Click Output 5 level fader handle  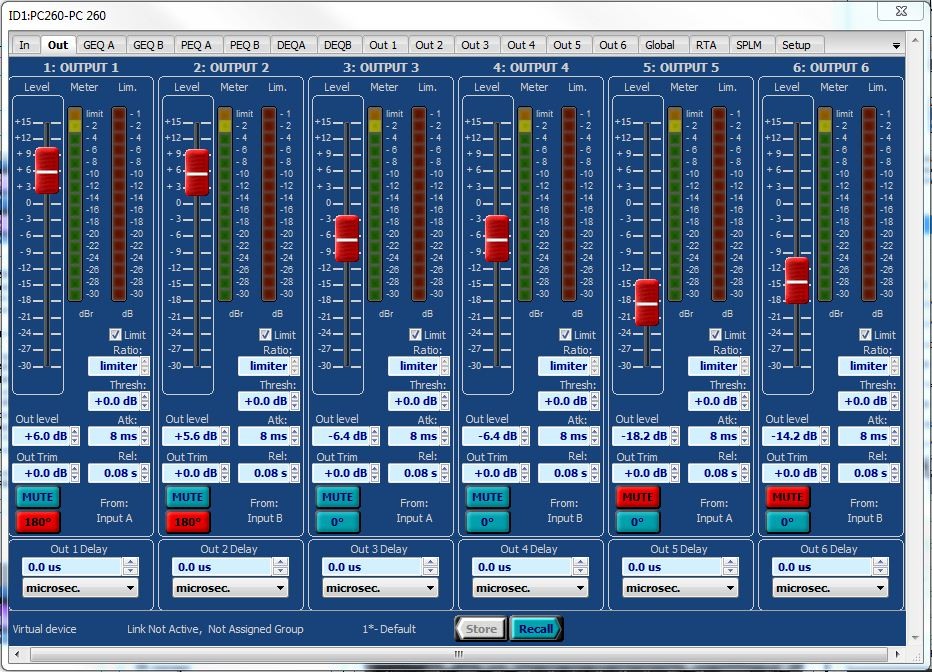pos(647,302)
